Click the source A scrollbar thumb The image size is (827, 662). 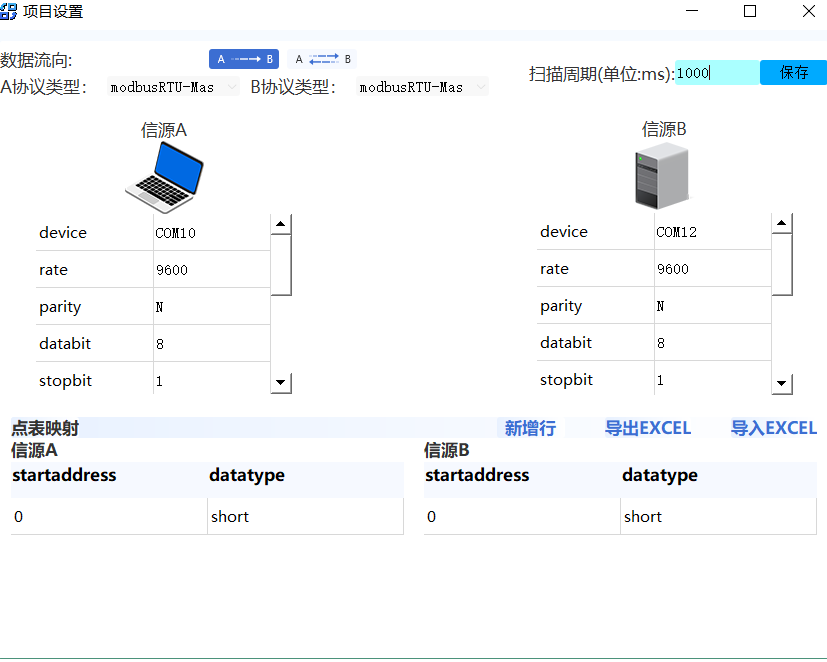(x=281, y=265)
